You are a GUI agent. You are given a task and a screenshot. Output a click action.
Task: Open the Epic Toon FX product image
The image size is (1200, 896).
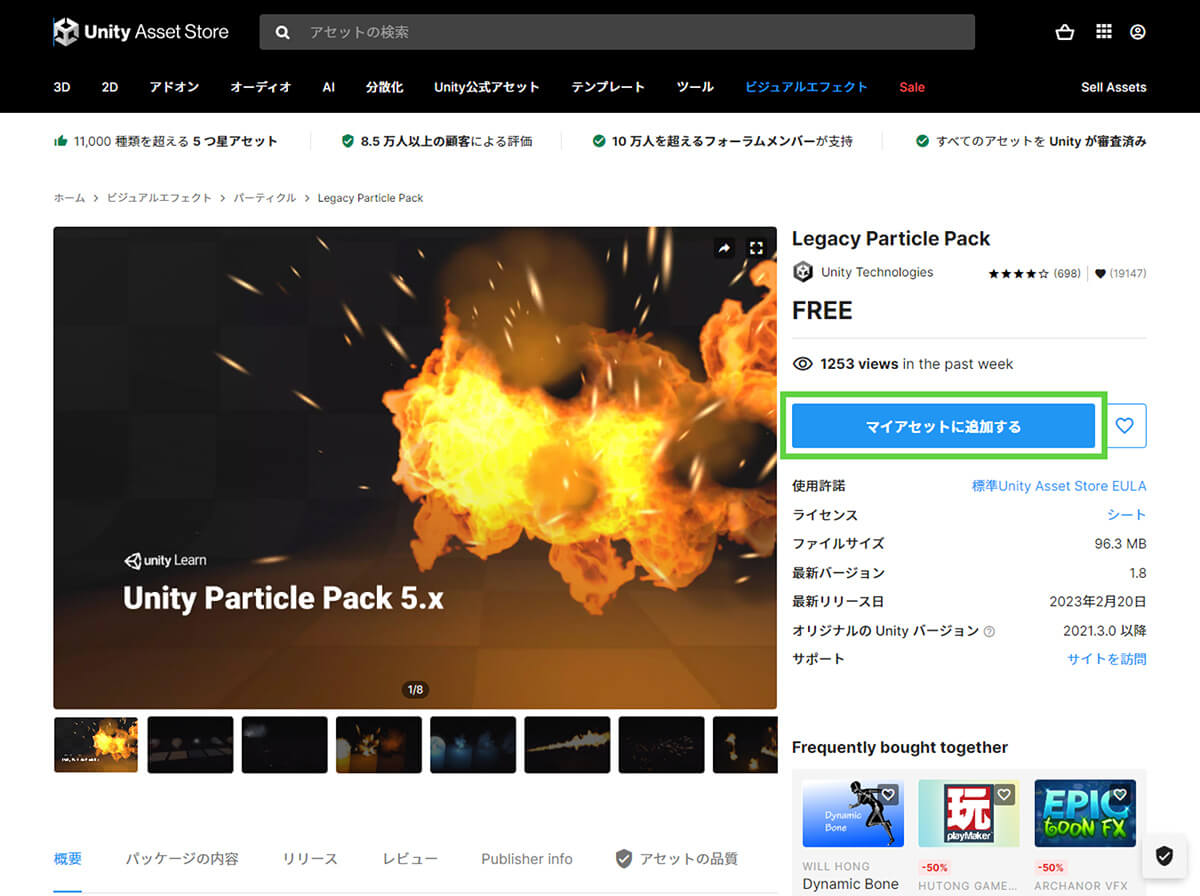click(1085, 814)
